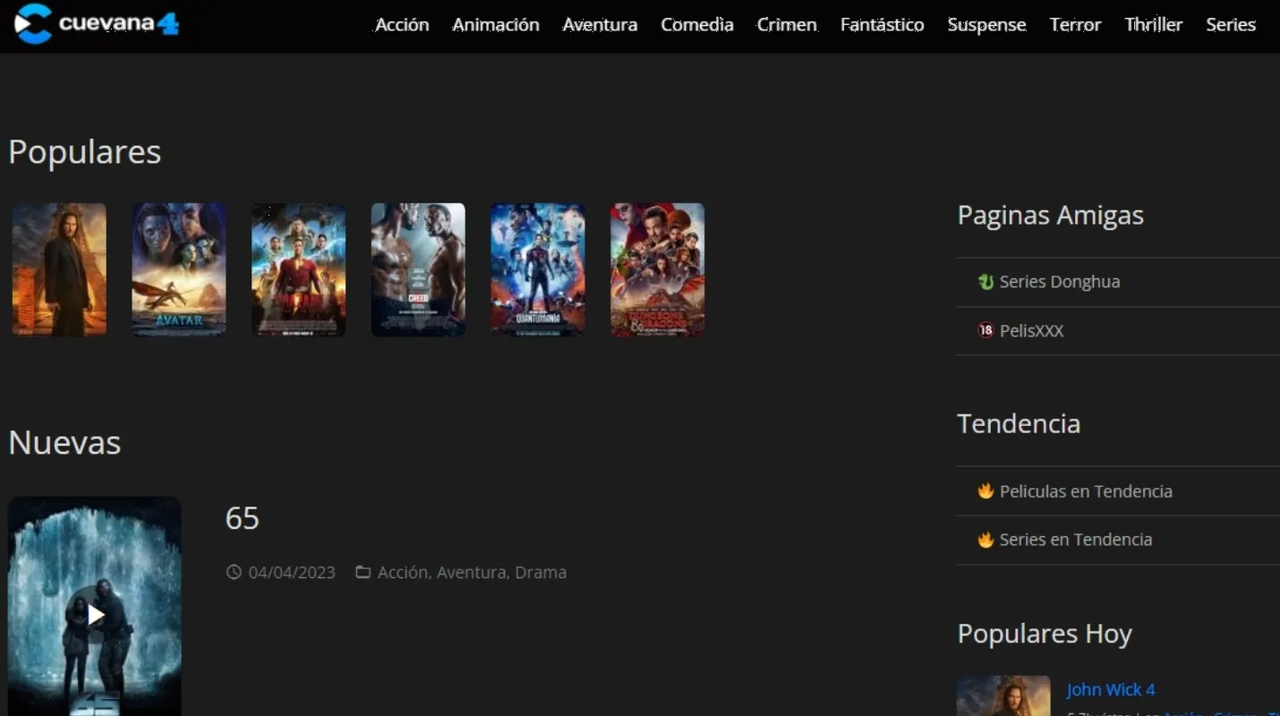The image size is (1280, 716).
Task: Open Series en Tendencia link
Action: 1076,539
